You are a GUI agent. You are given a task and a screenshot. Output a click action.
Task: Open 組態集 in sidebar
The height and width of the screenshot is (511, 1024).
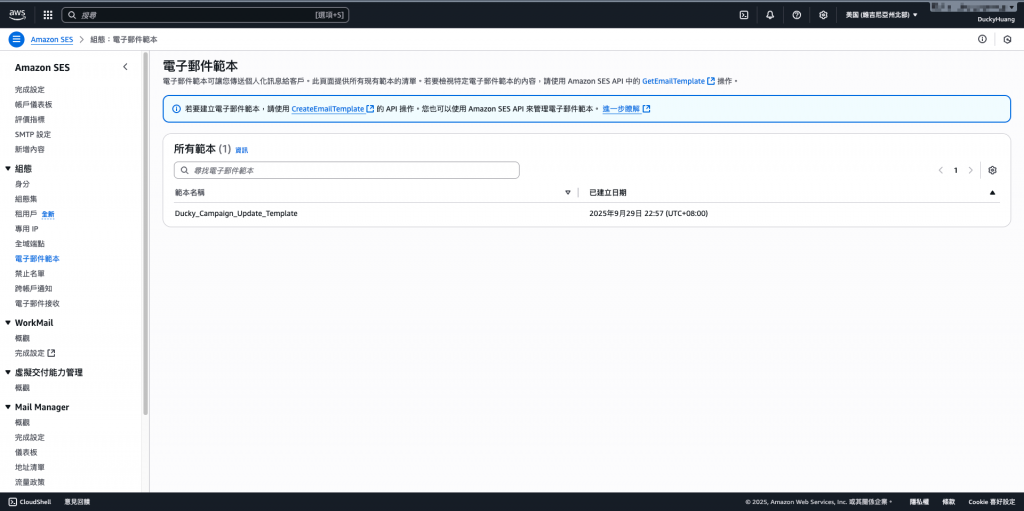click(x=26, y=199)
